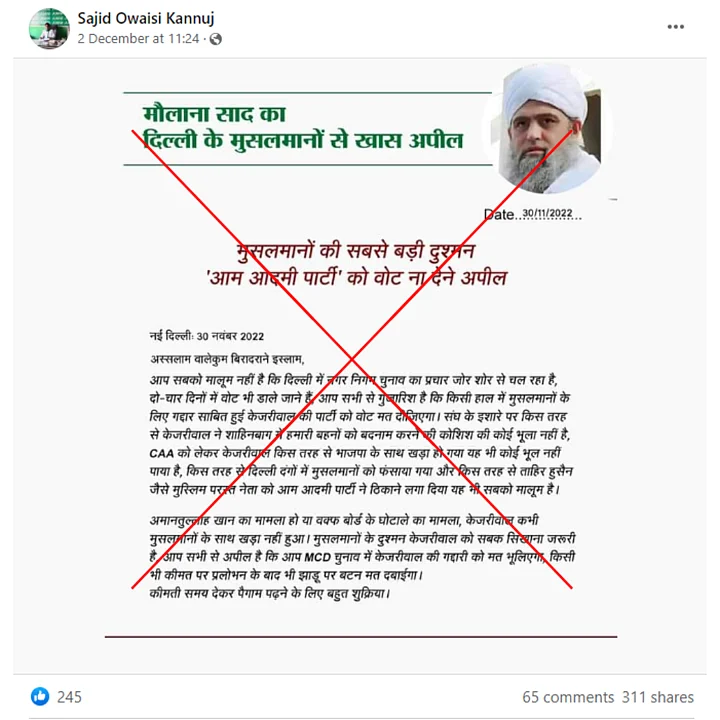Open Sajid Owaisi Kannuj's profile picture
Screen dimensions: 720x720
click(x=49, y=28)
